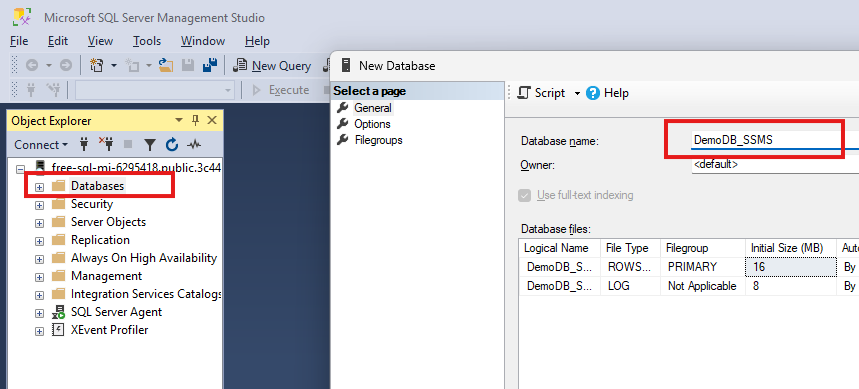
Task: Select the General page
Action: point(373,108)
